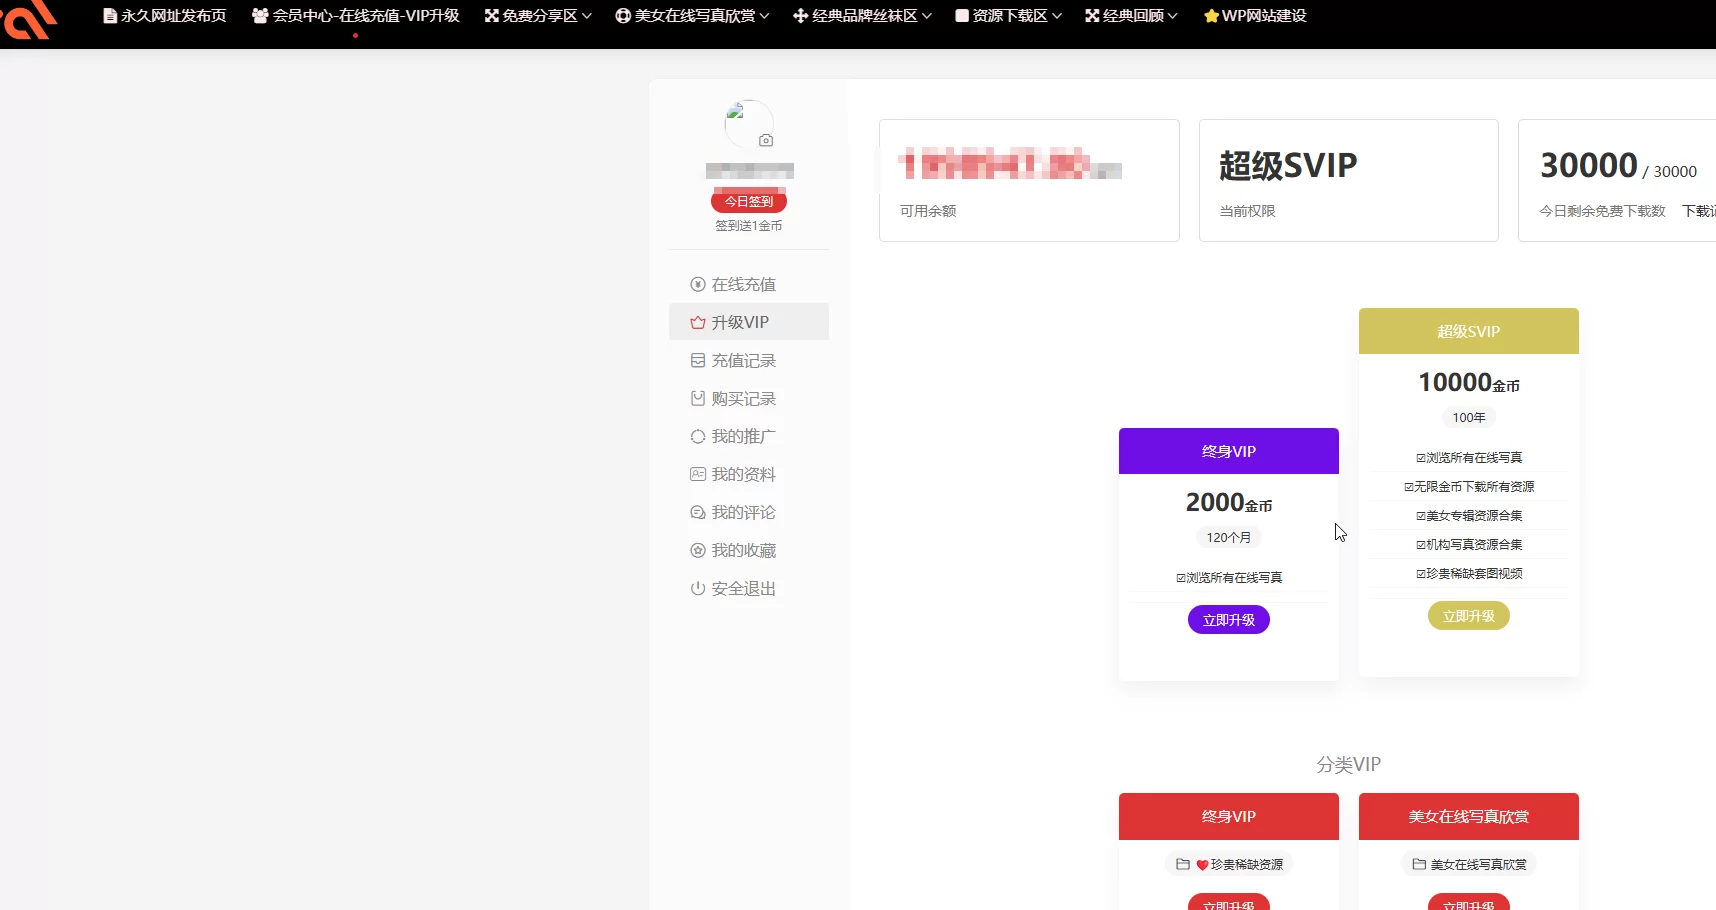This screenshot has height=910, width=1716.
Task: Click the 在线充值 coin icon
Action: [698, 285]
